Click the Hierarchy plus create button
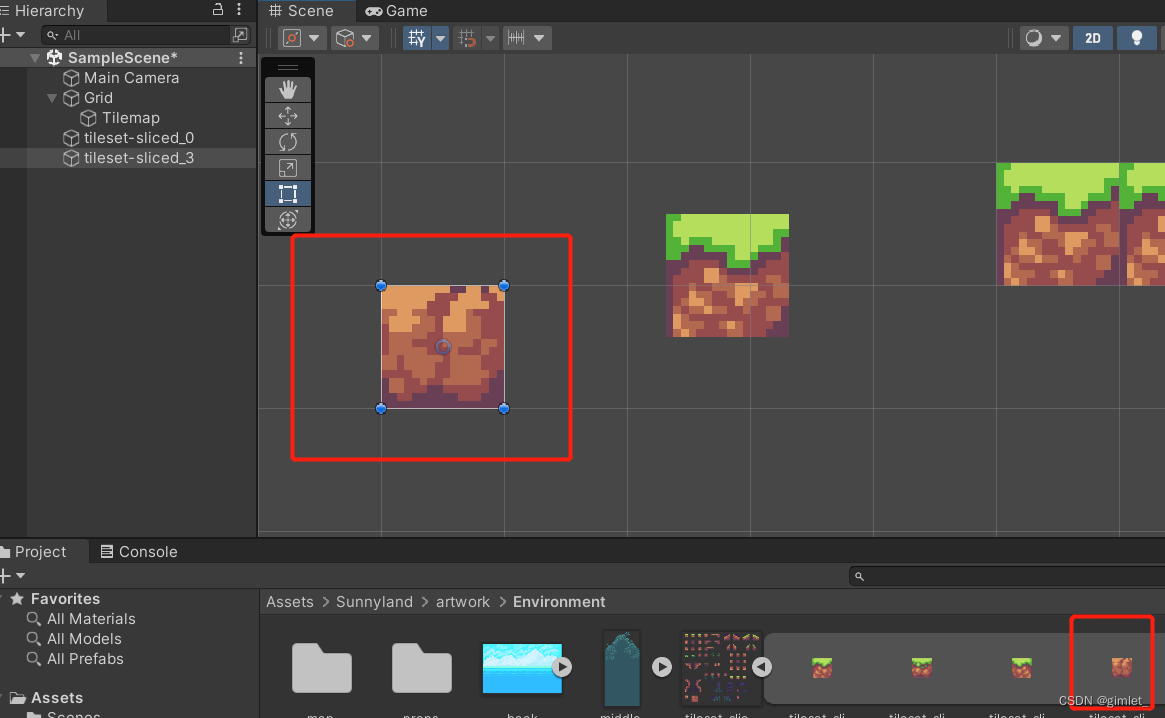Screen dimensions: 1165x718 click(5, 35)
